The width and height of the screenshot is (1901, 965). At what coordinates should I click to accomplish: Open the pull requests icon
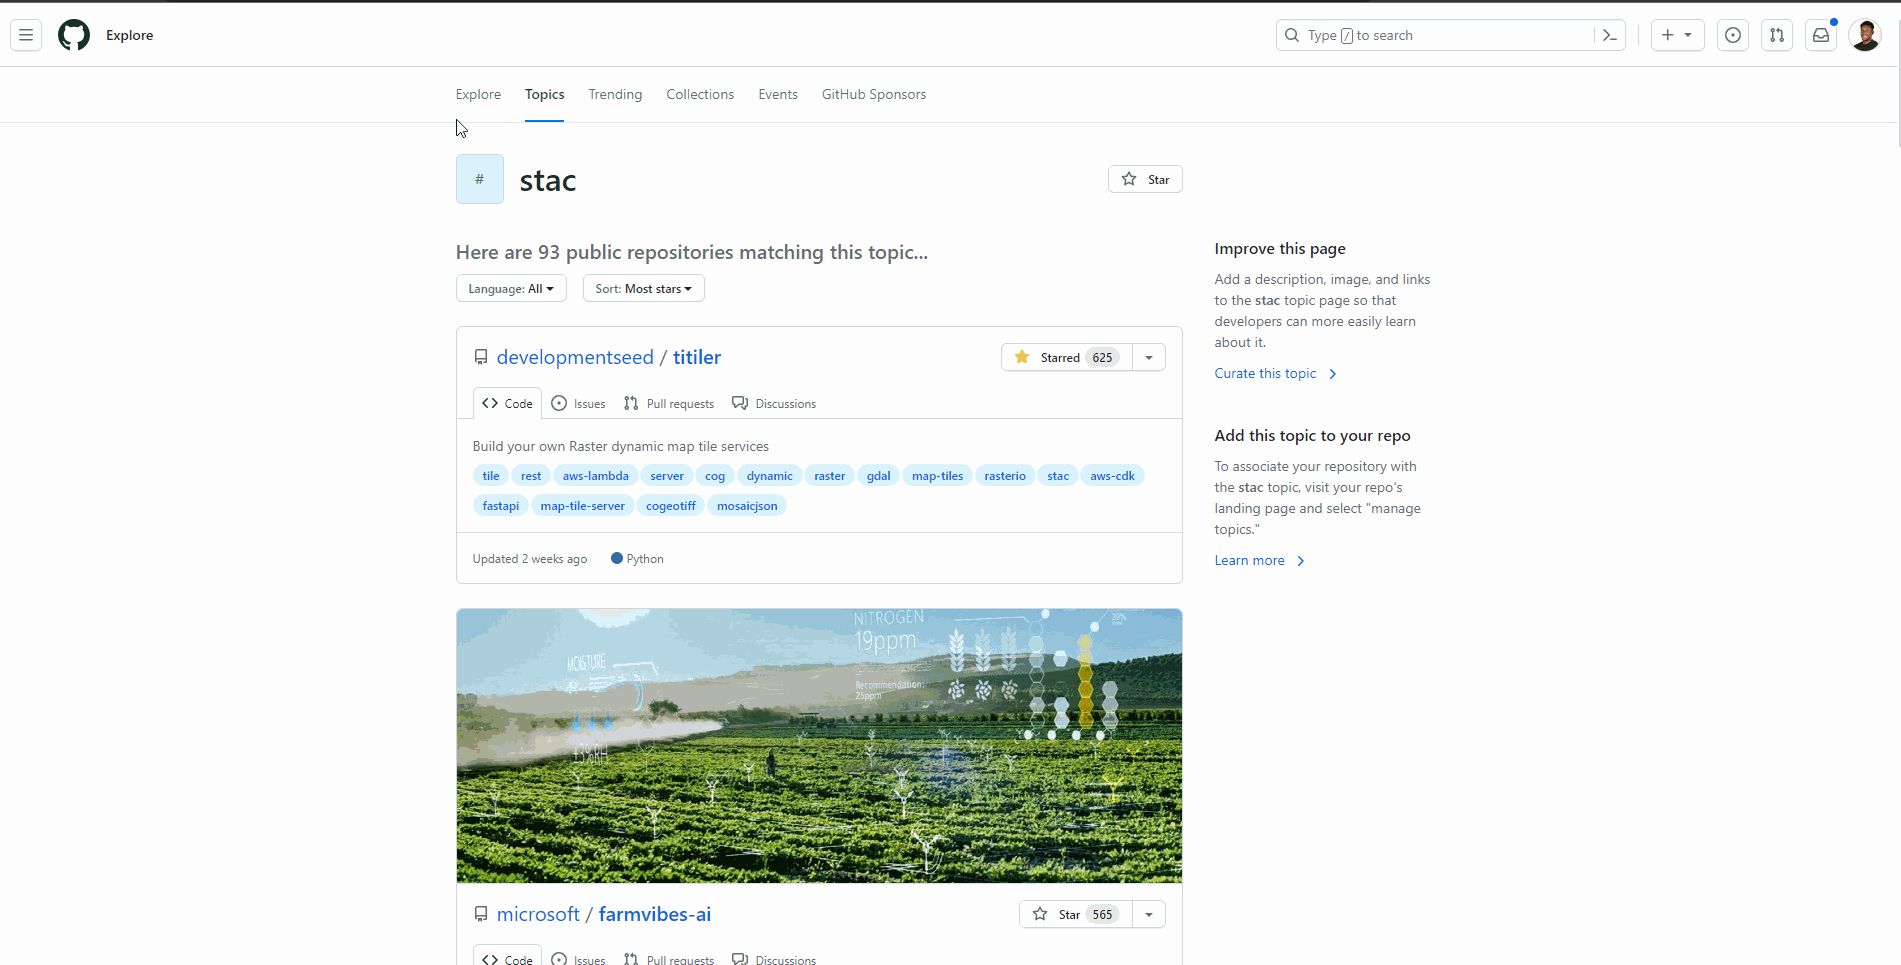click(1777, 35)
